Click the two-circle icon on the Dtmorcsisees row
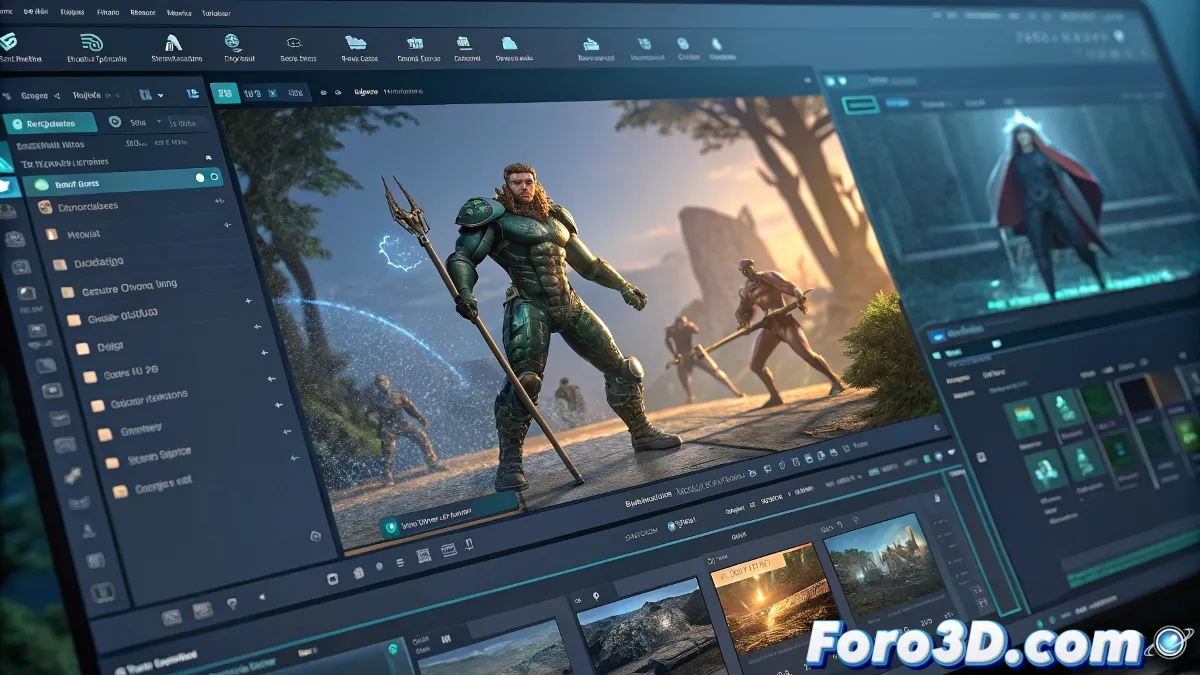1200x675 pixels. (44, 207)
